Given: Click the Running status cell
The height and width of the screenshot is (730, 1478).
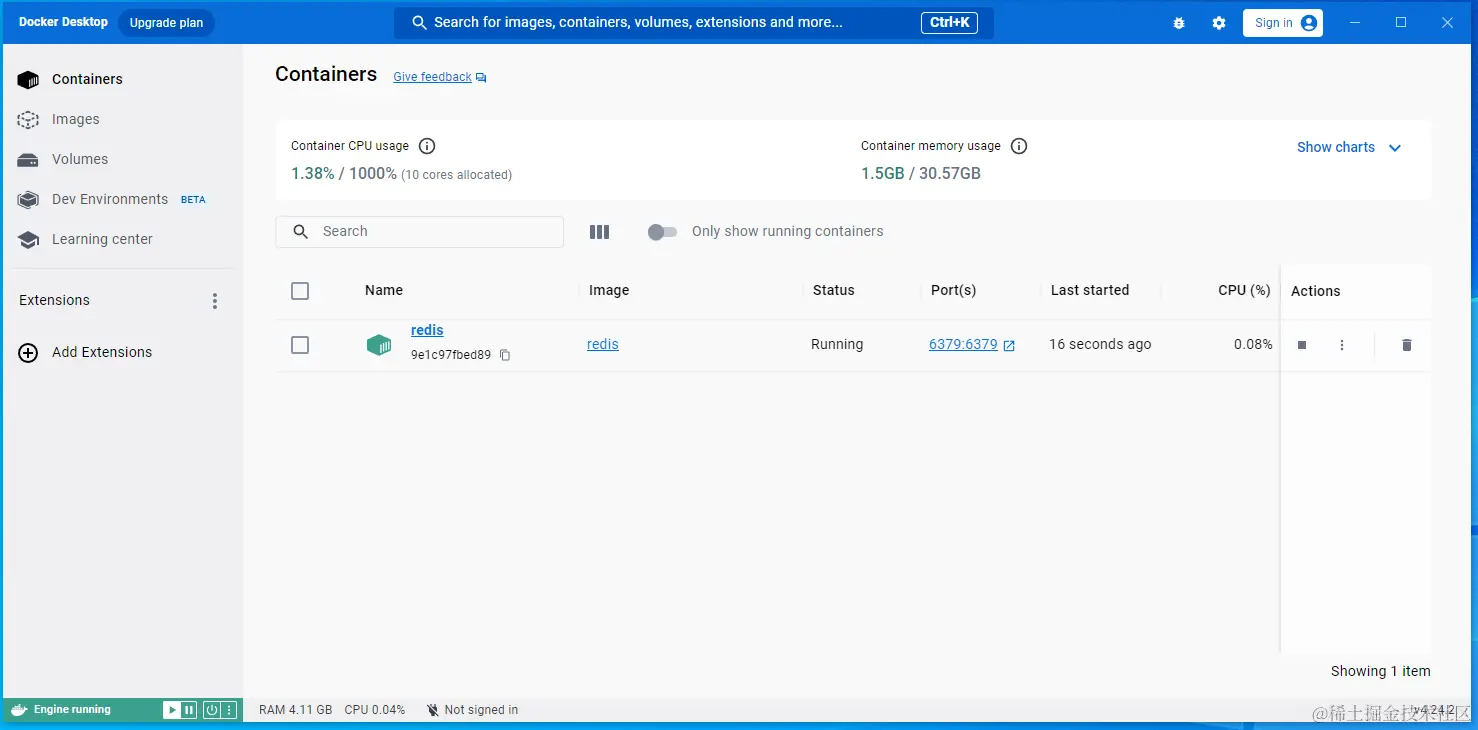Looking at the screenshot, I should [837, 344].
